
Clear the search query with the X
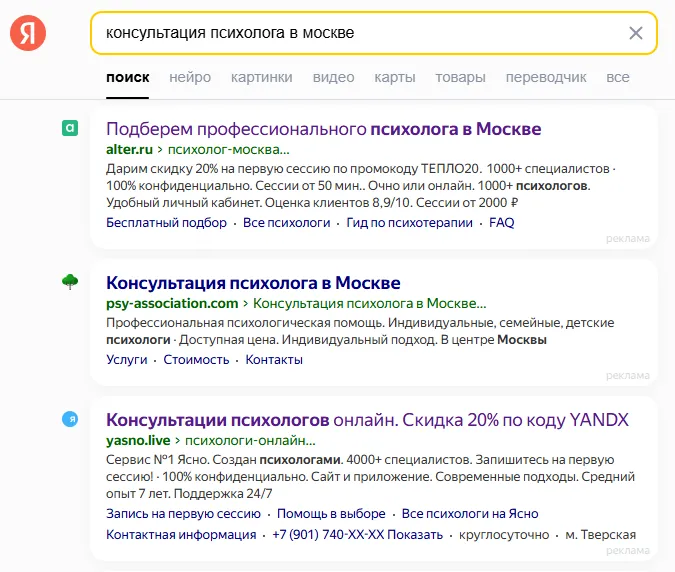click(x=636, y=33)
